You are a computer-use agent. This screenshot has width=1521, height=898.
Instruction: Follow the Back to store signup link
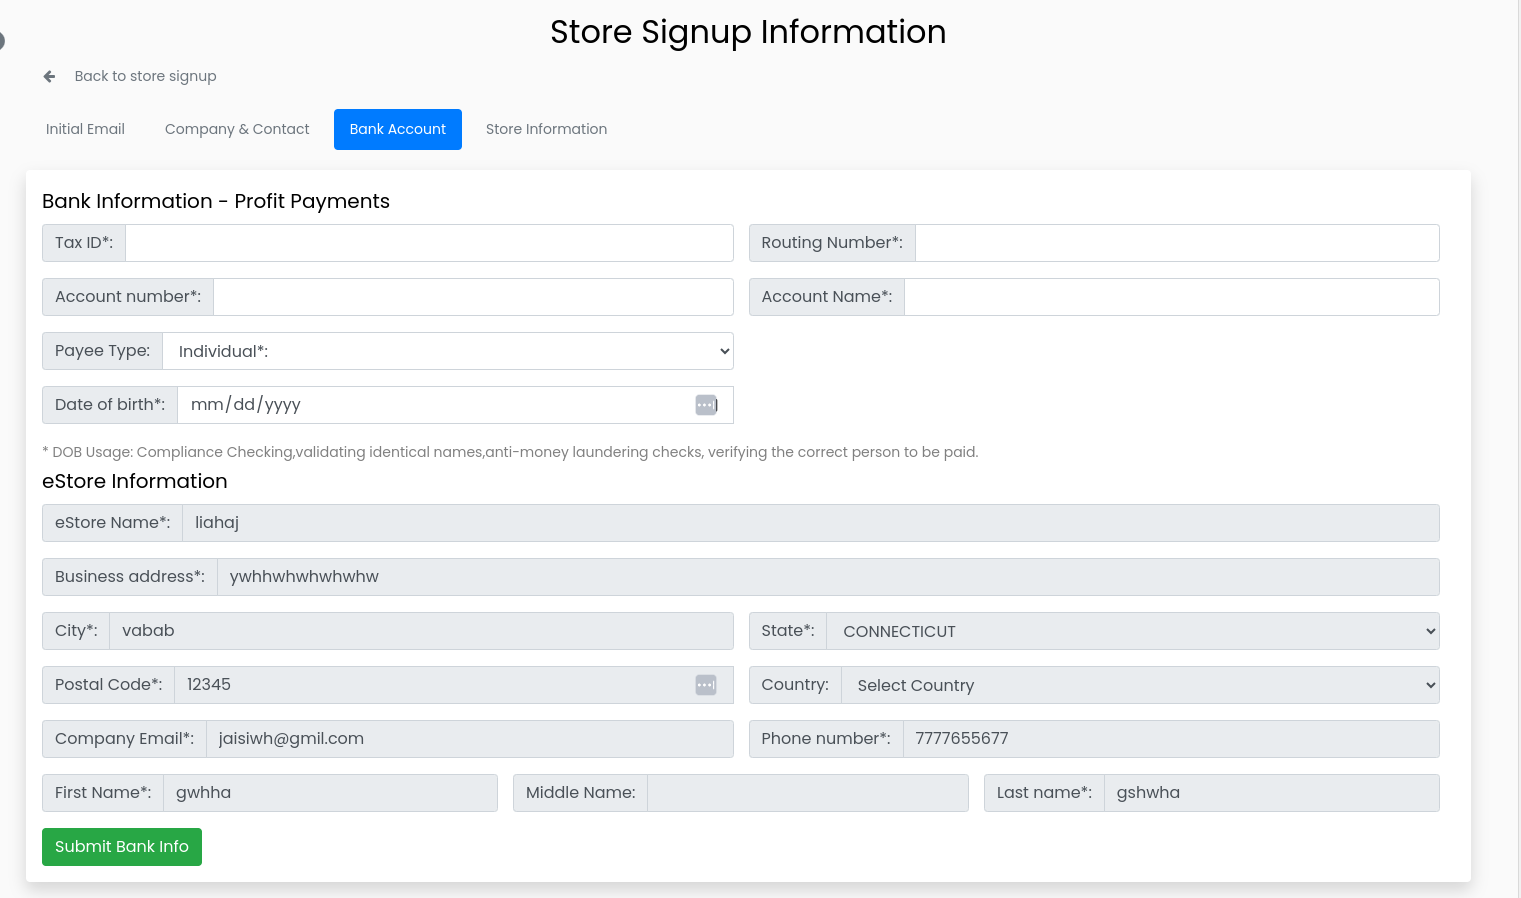pyautogui.click(x=145, y=76)
